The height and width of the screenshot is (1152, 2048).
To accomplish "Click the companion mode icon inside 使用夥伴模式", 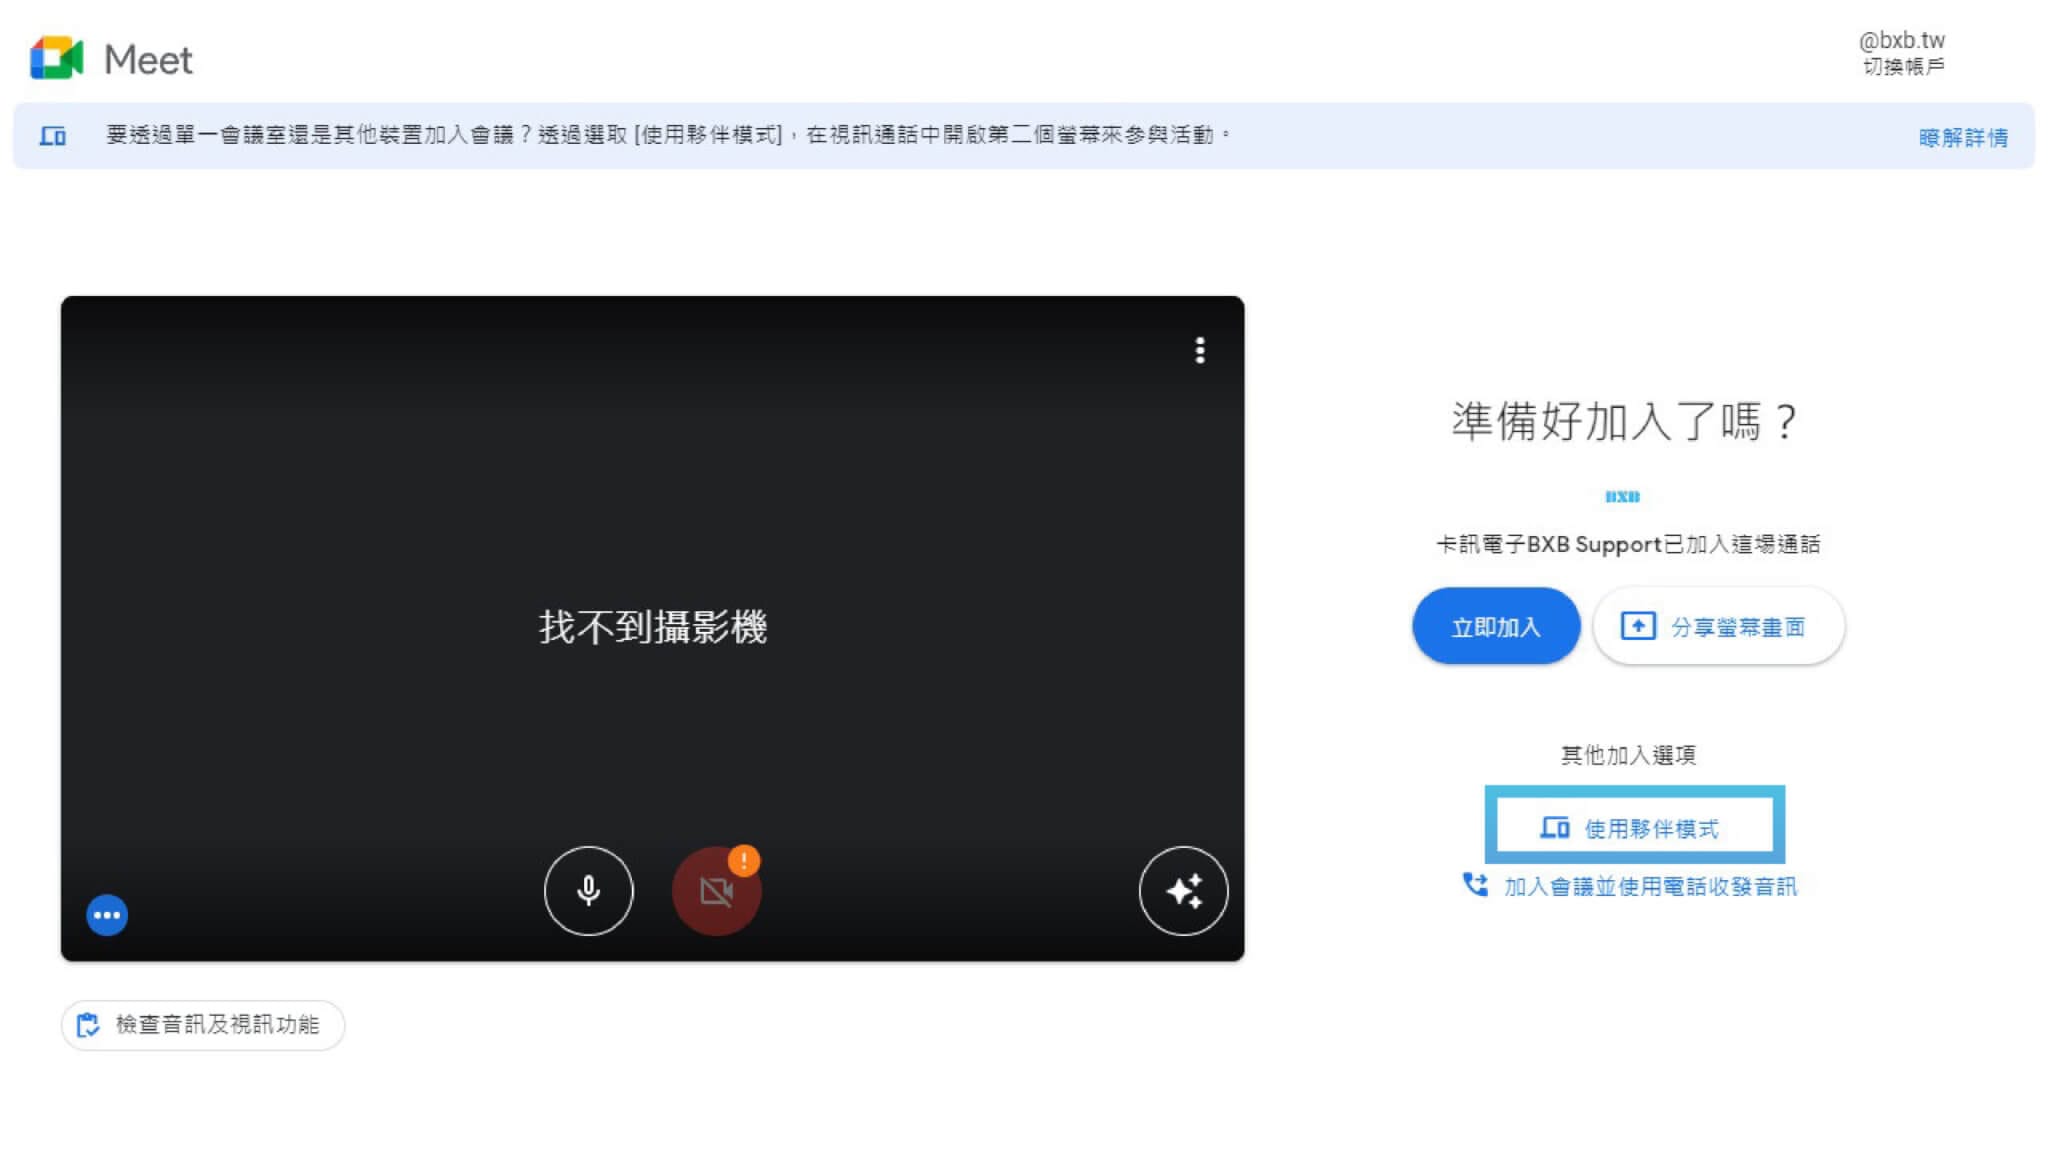I will tap(1555, 827).
